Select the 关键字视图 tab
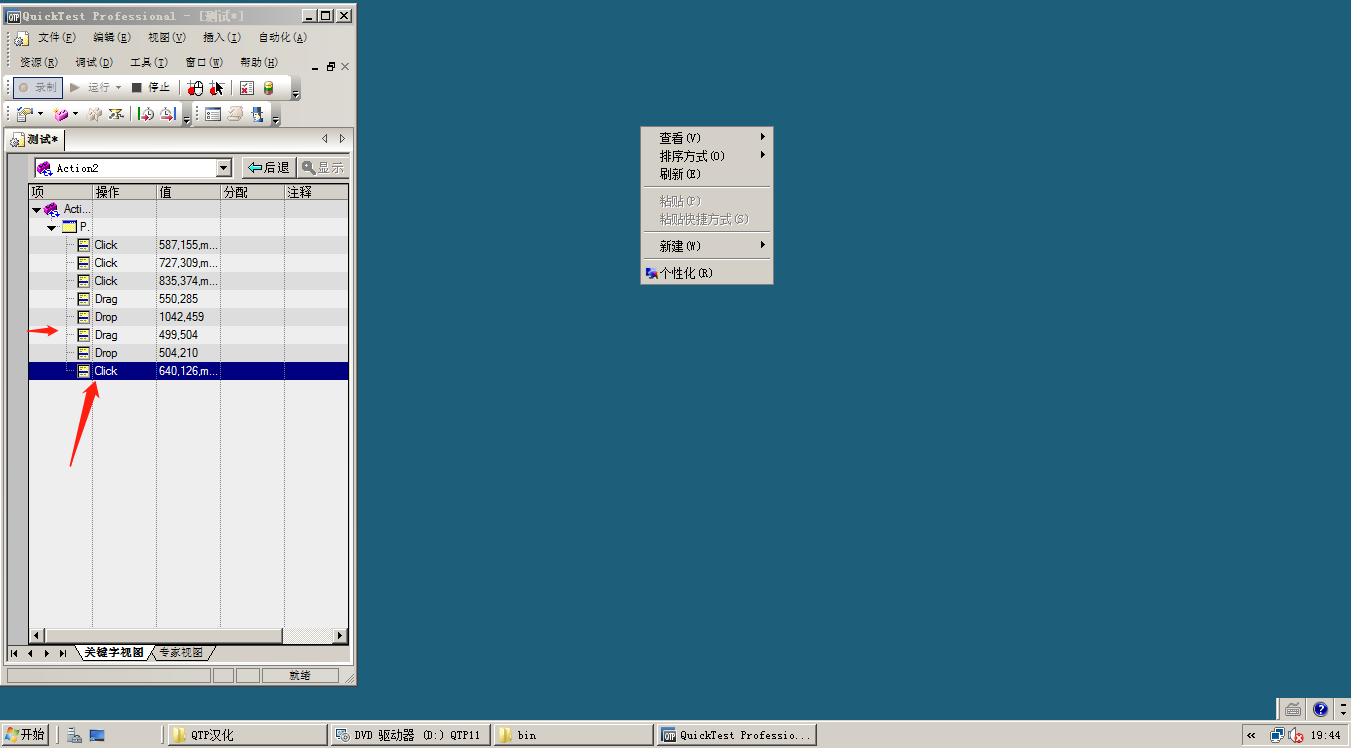Image resolution: width=1351 pixels, height=748 pixels. pyautogui.click(x=113, y=652)
